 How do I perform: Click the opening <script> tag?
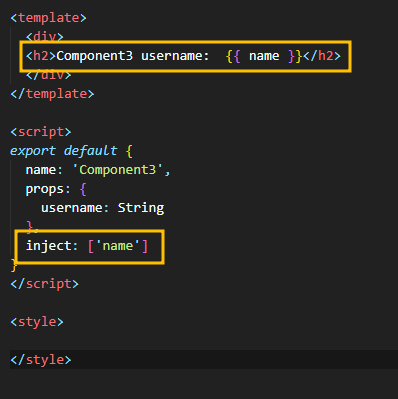[41, 132]
